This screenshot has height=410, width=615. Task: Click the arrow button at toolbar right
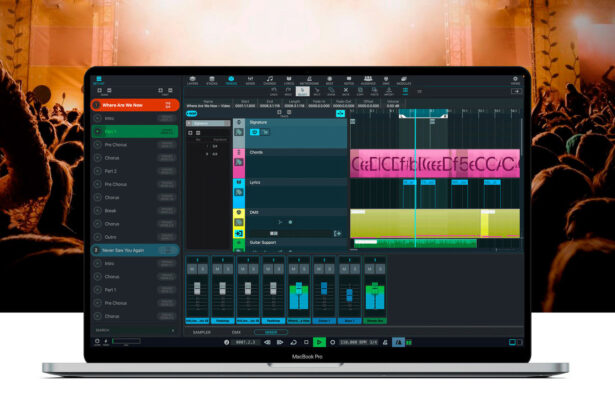(516, 91)
